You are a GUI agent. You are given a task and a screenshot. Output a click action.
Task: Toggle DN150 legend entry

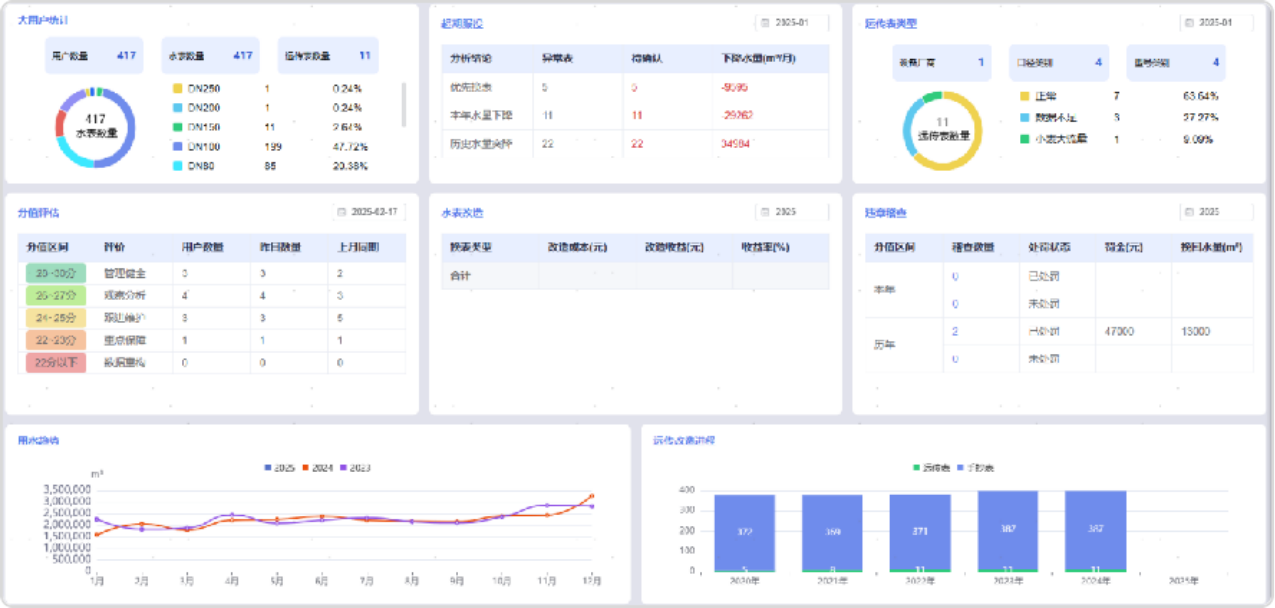(x=196, y=127)
